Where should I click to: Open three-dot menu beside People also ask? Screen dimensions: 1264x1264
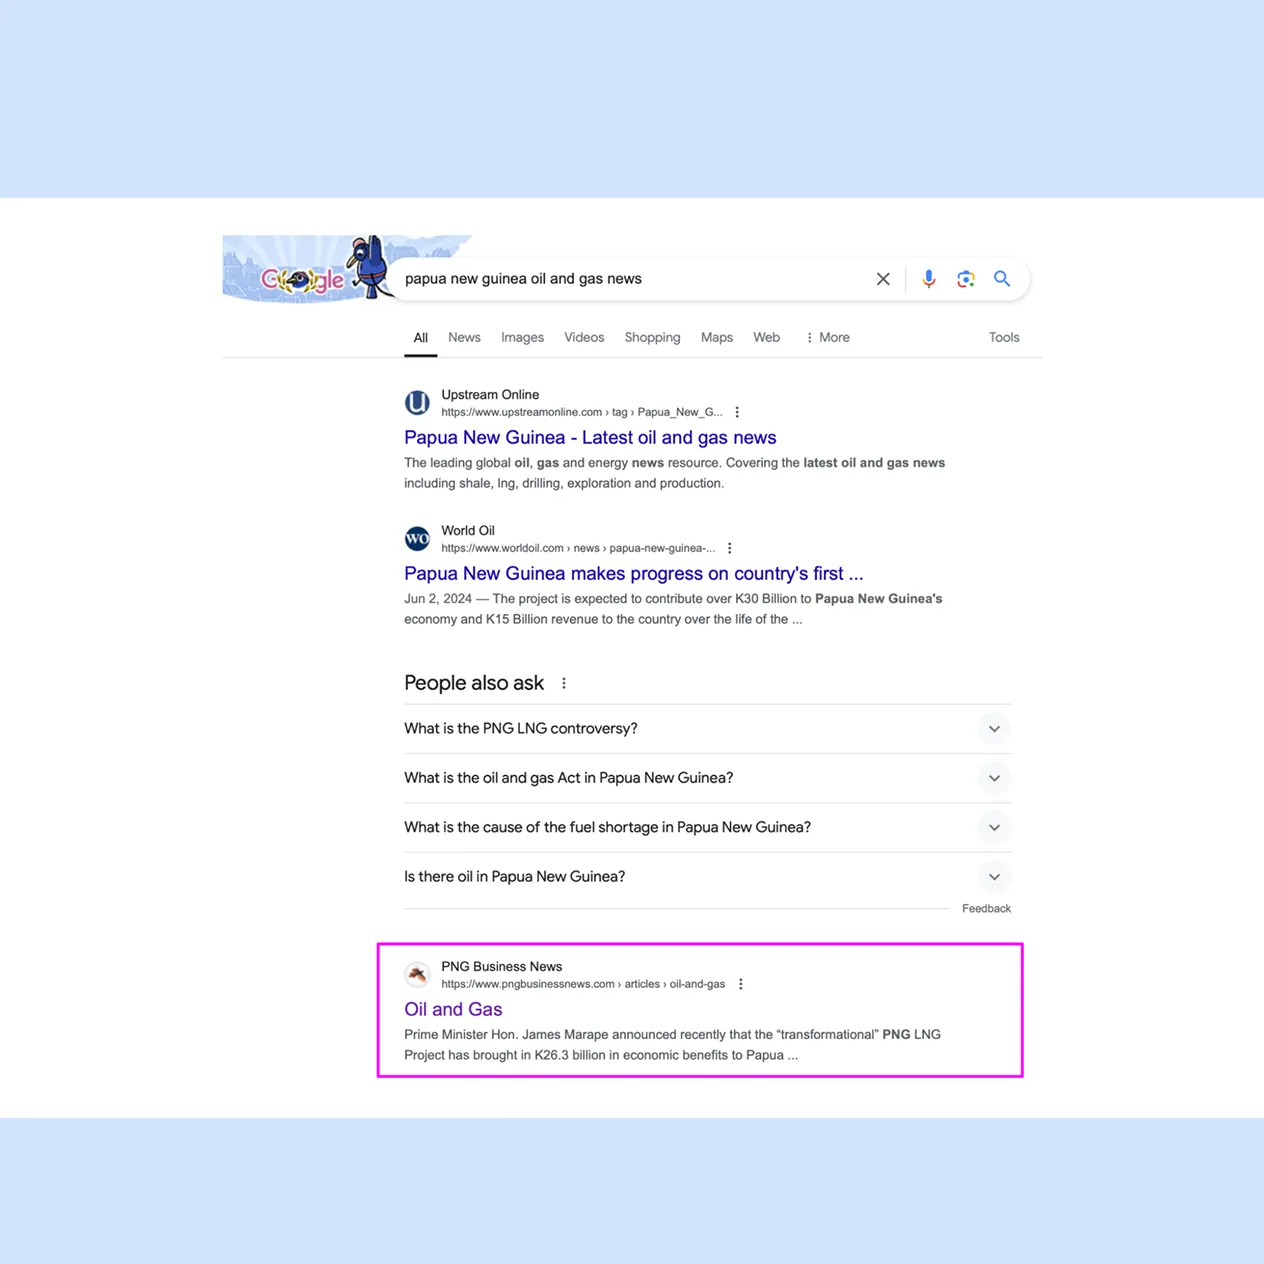coord(564,683)
